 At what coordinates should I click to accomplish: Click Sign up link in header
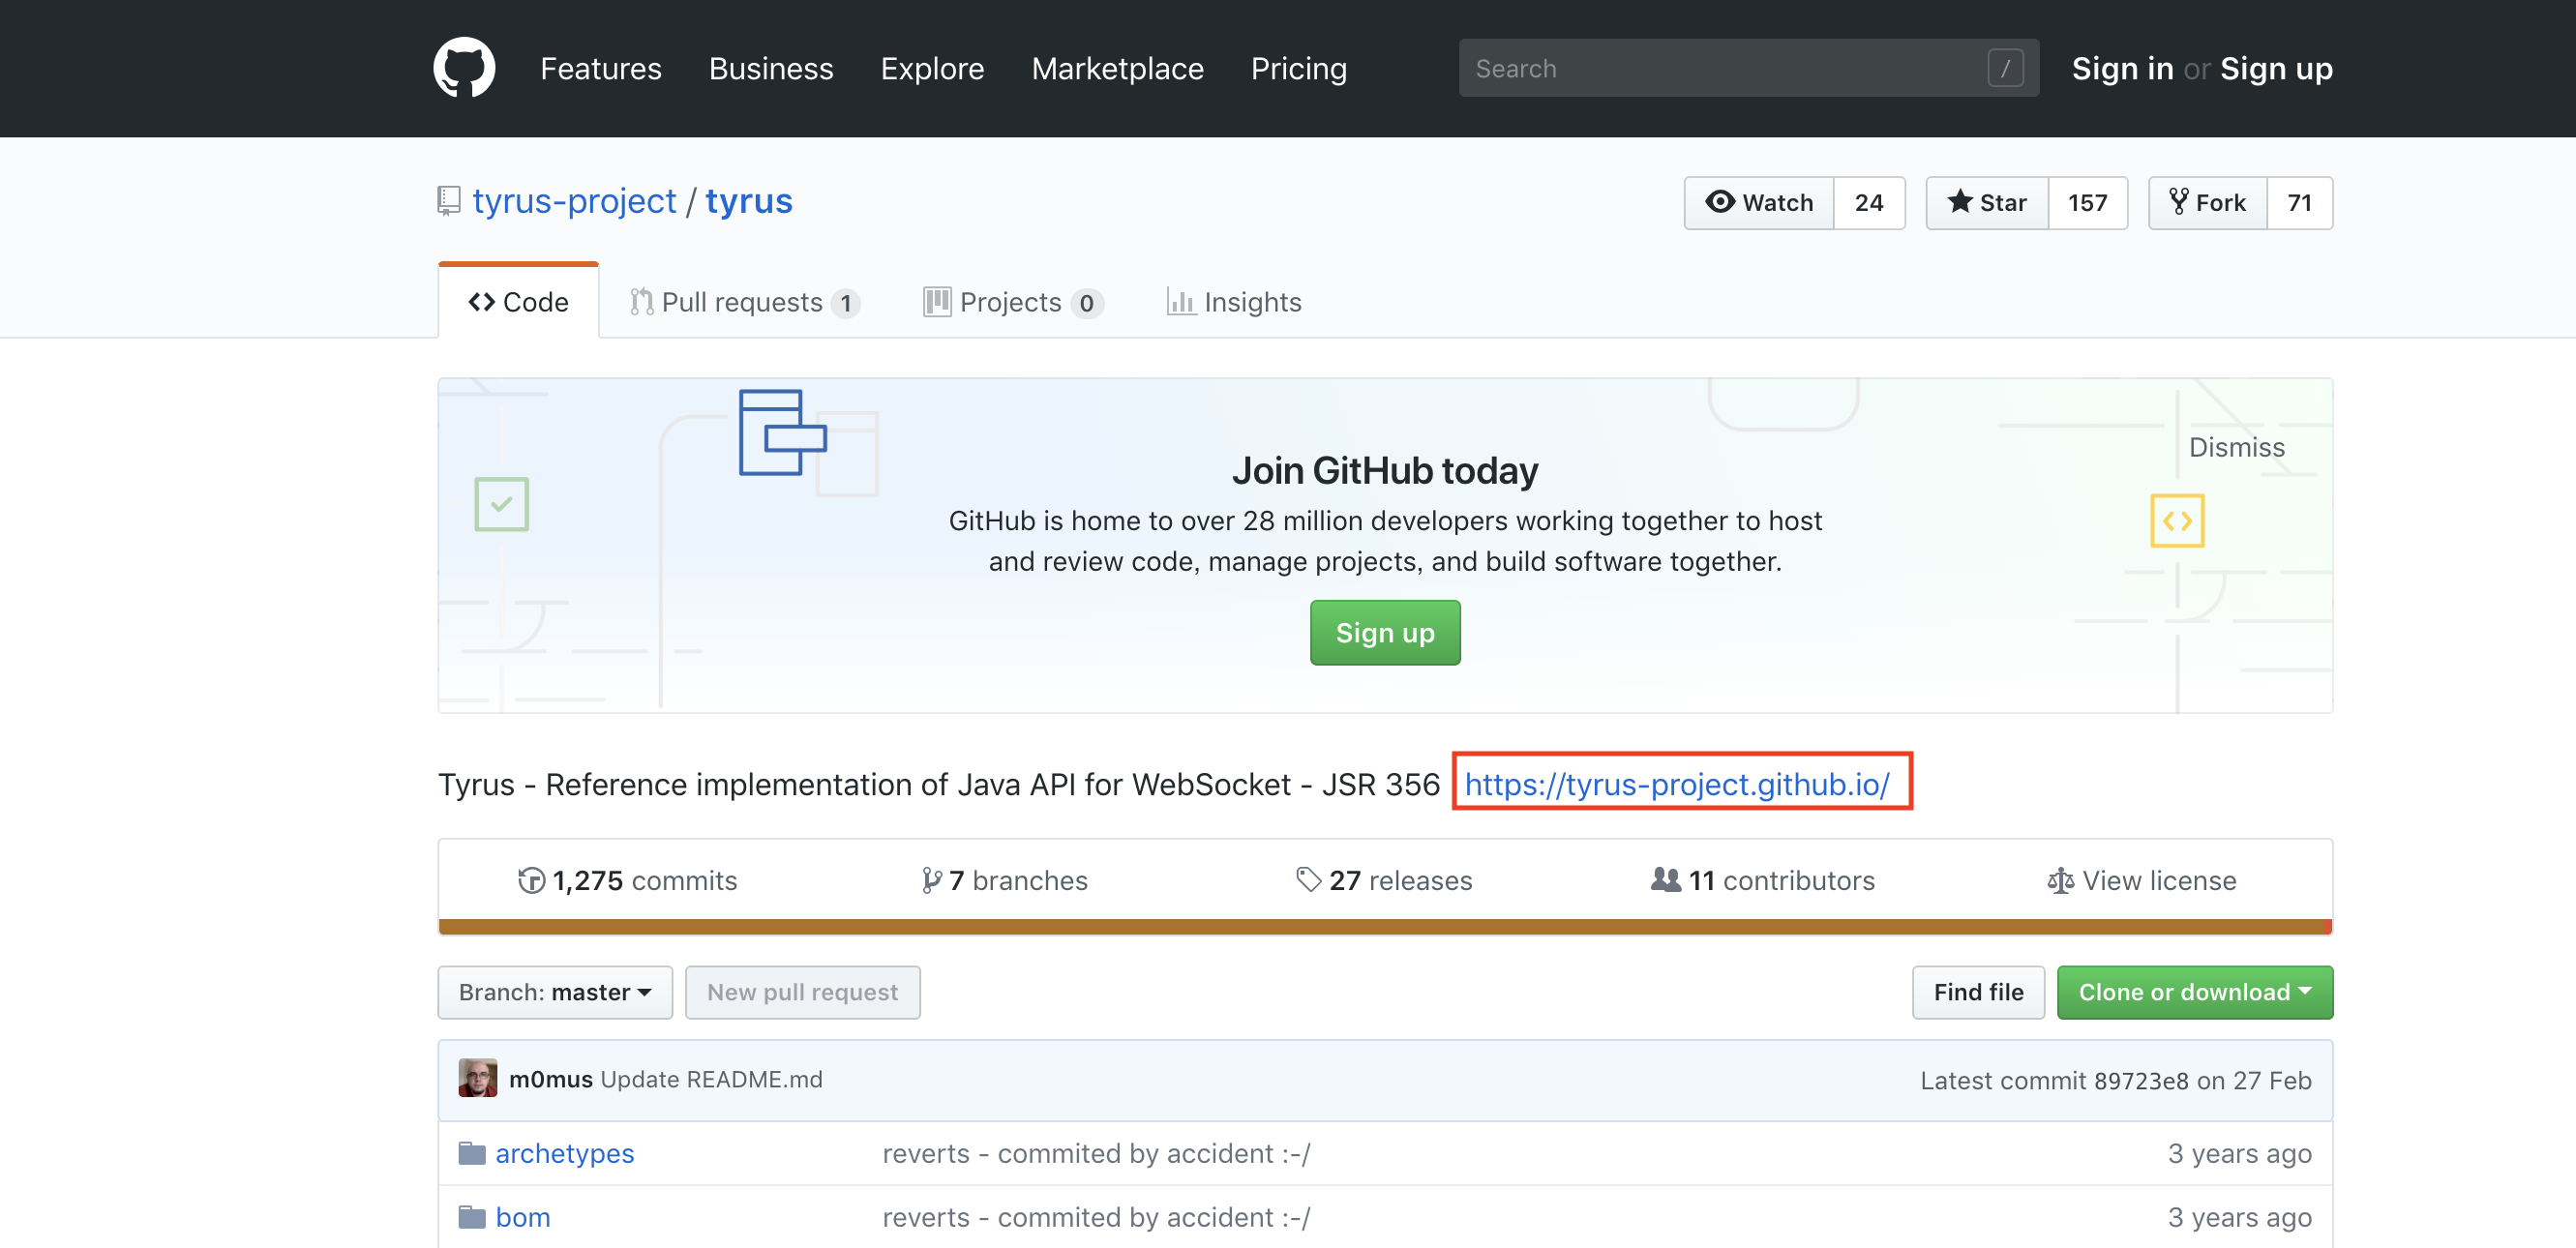pyautogui.click(x=2276, y=68)
